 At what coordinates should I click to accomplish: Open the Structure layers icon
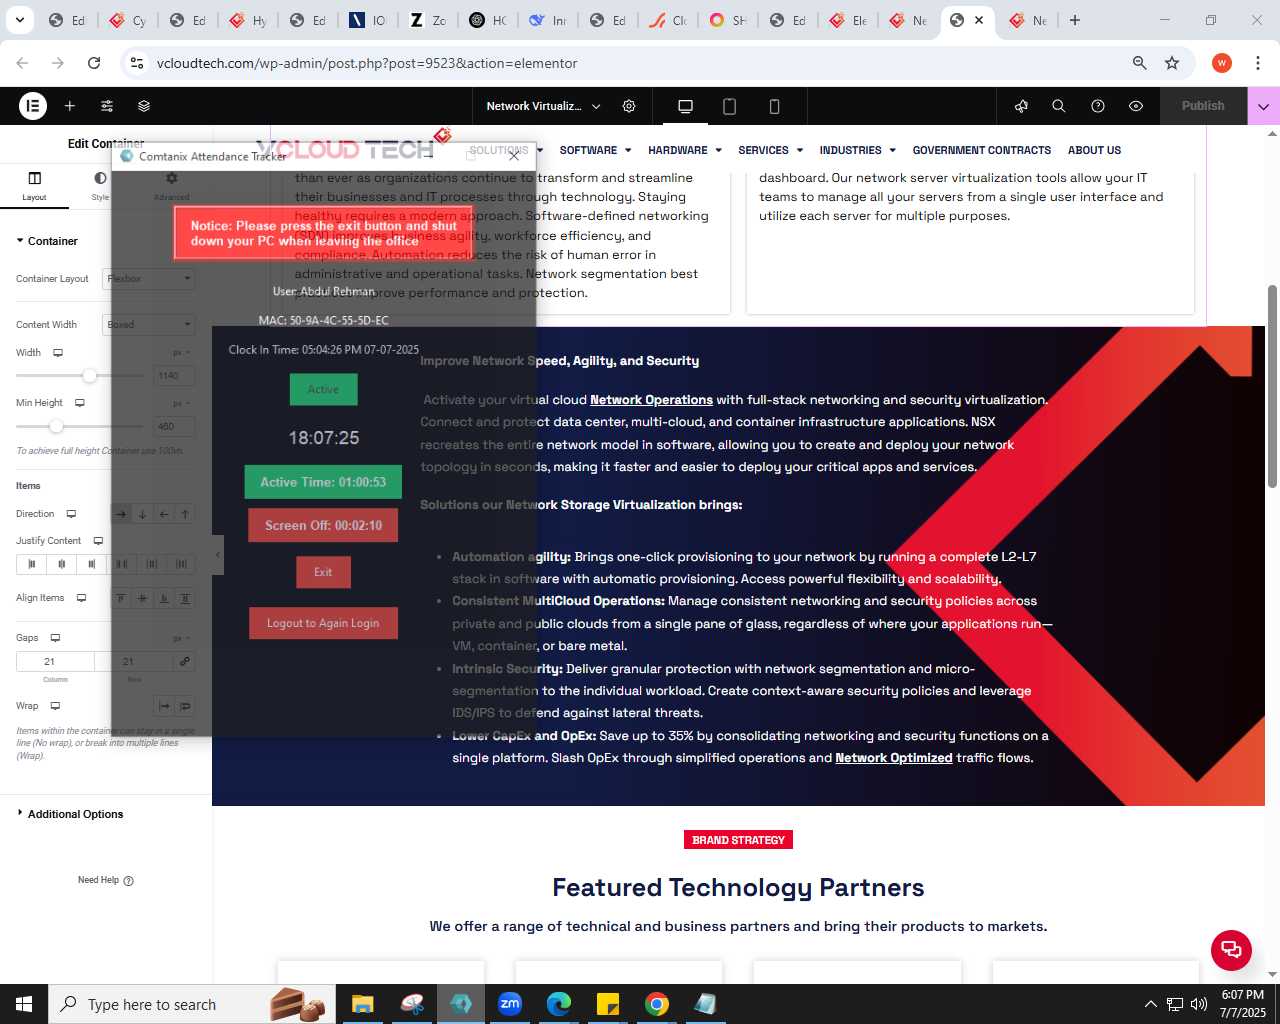(144, 106)
